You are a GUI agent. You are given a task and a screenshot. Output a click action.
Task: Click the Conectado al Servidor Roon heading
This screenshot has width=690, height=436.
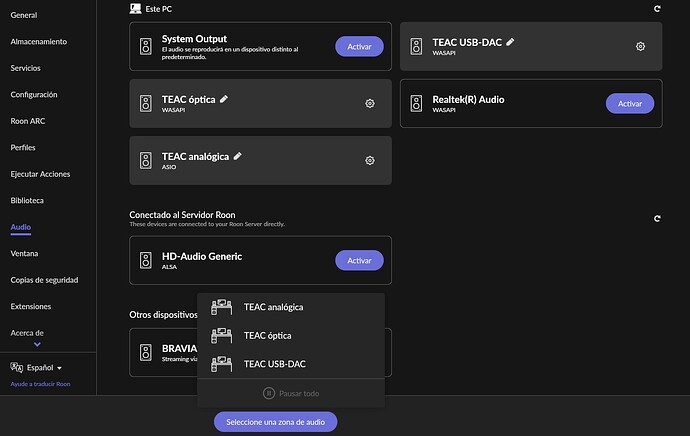point(182,215)
